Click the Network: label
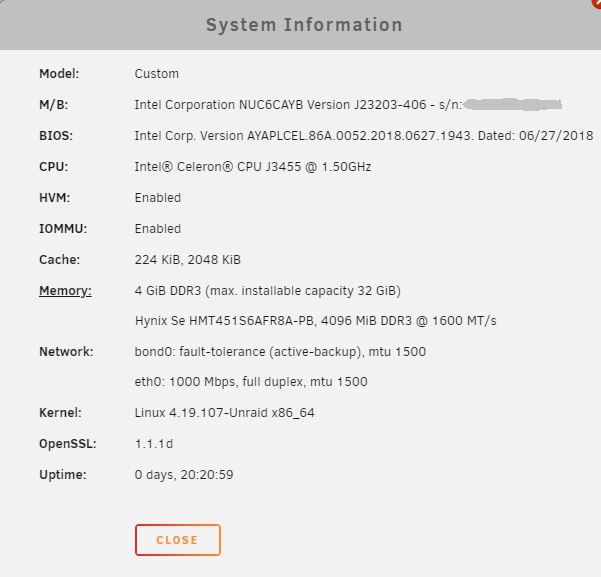 click(x=66, y=352)
